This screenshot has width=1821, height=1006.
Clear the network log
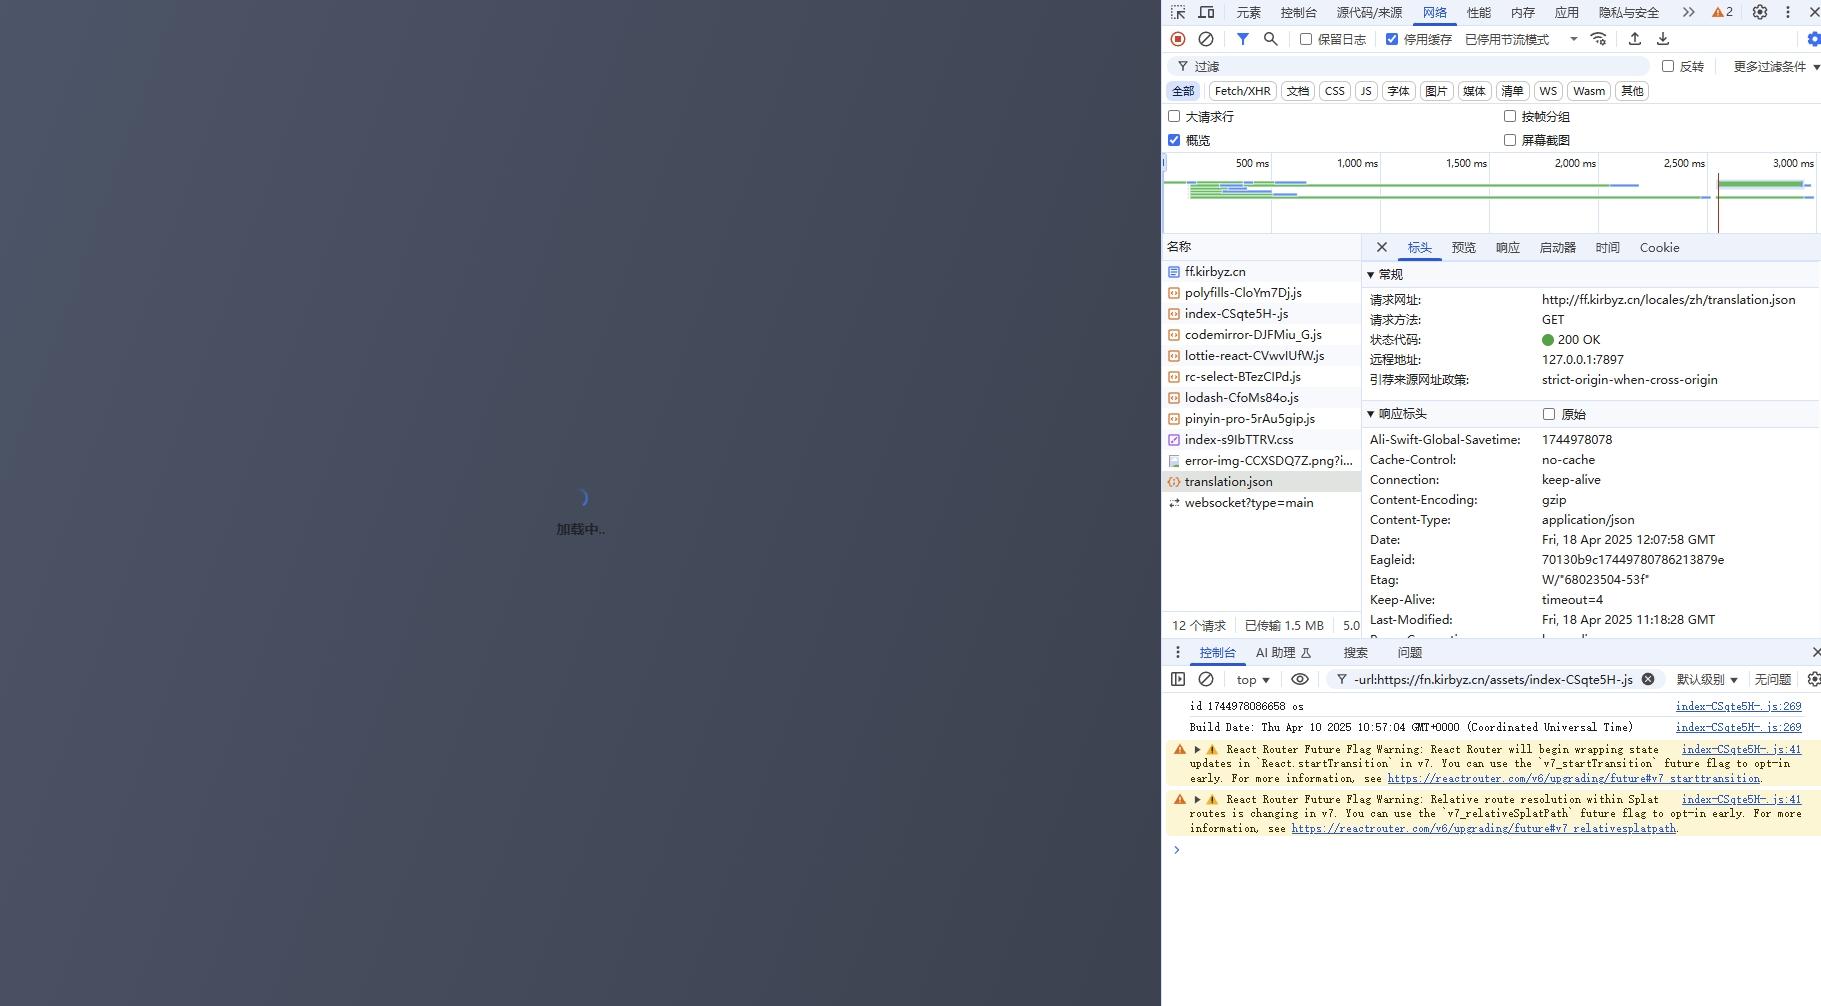pos(1206,39)
